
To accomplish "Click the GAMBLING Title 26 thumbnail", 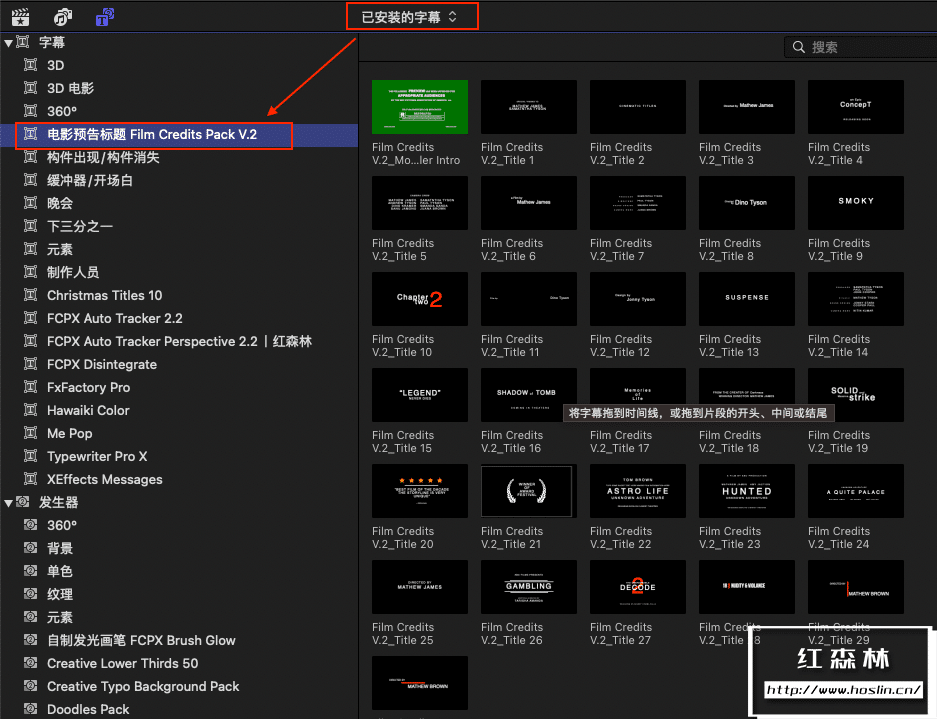I will [529, 587].
